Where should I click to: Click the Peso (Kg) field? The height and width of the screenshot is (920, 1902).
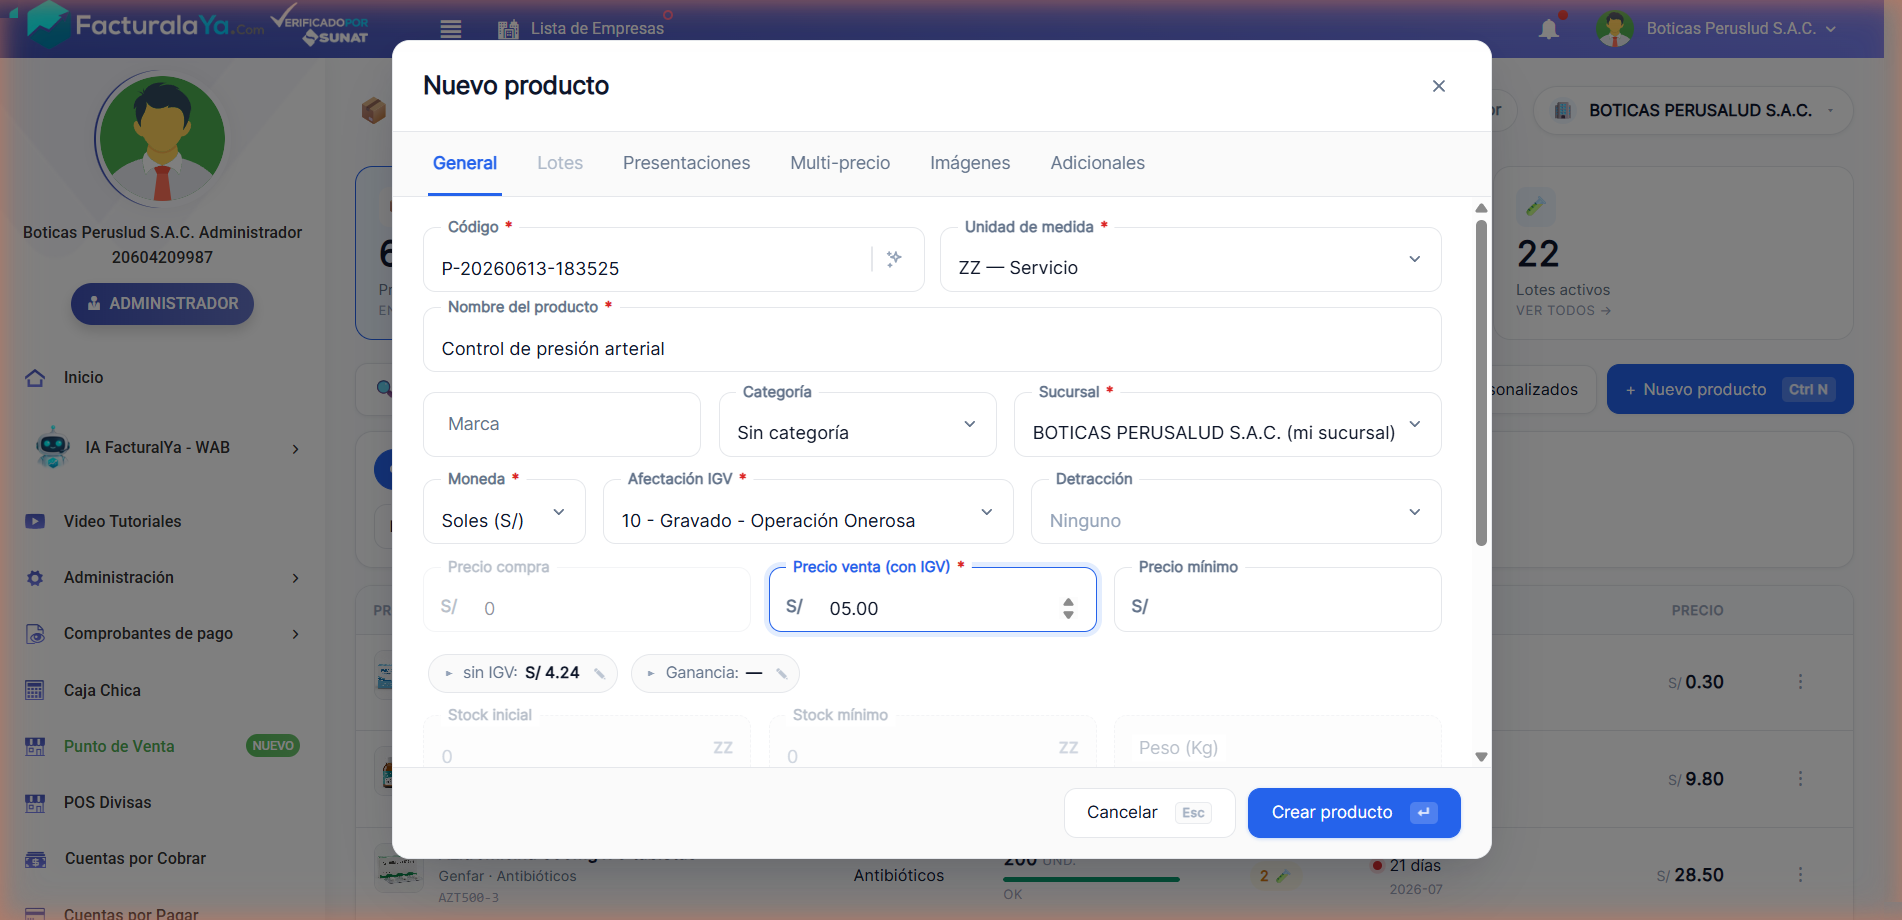tap(1278, 742)
